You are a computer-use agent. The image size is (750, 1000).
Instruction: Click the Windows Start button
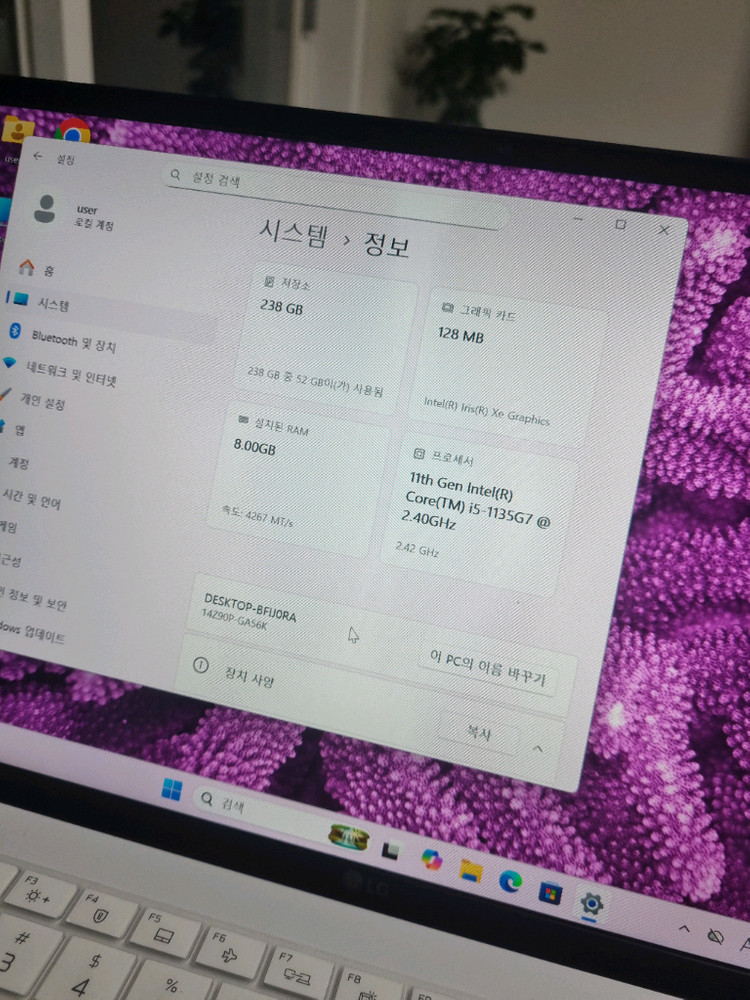tap(172, 790)
